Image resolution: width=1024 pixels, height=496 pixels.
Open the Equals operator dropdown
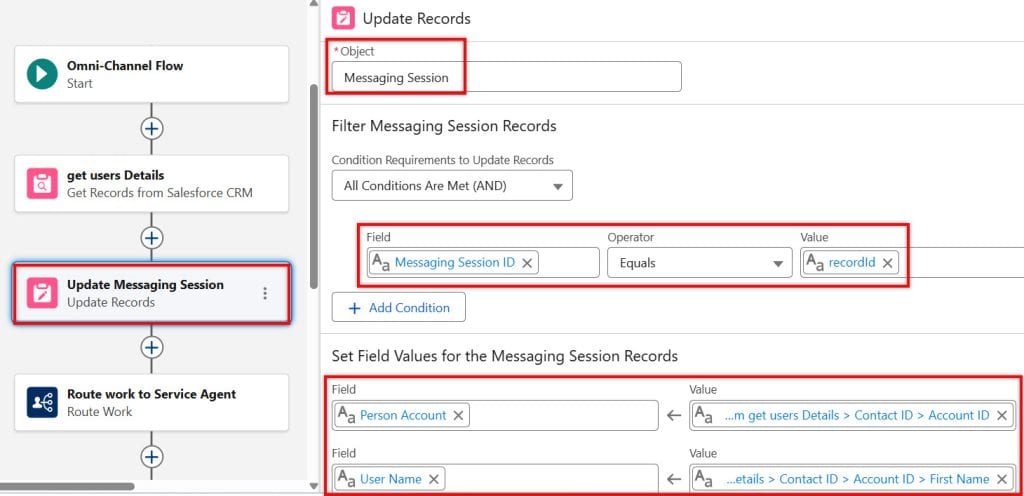pos(699,263)
